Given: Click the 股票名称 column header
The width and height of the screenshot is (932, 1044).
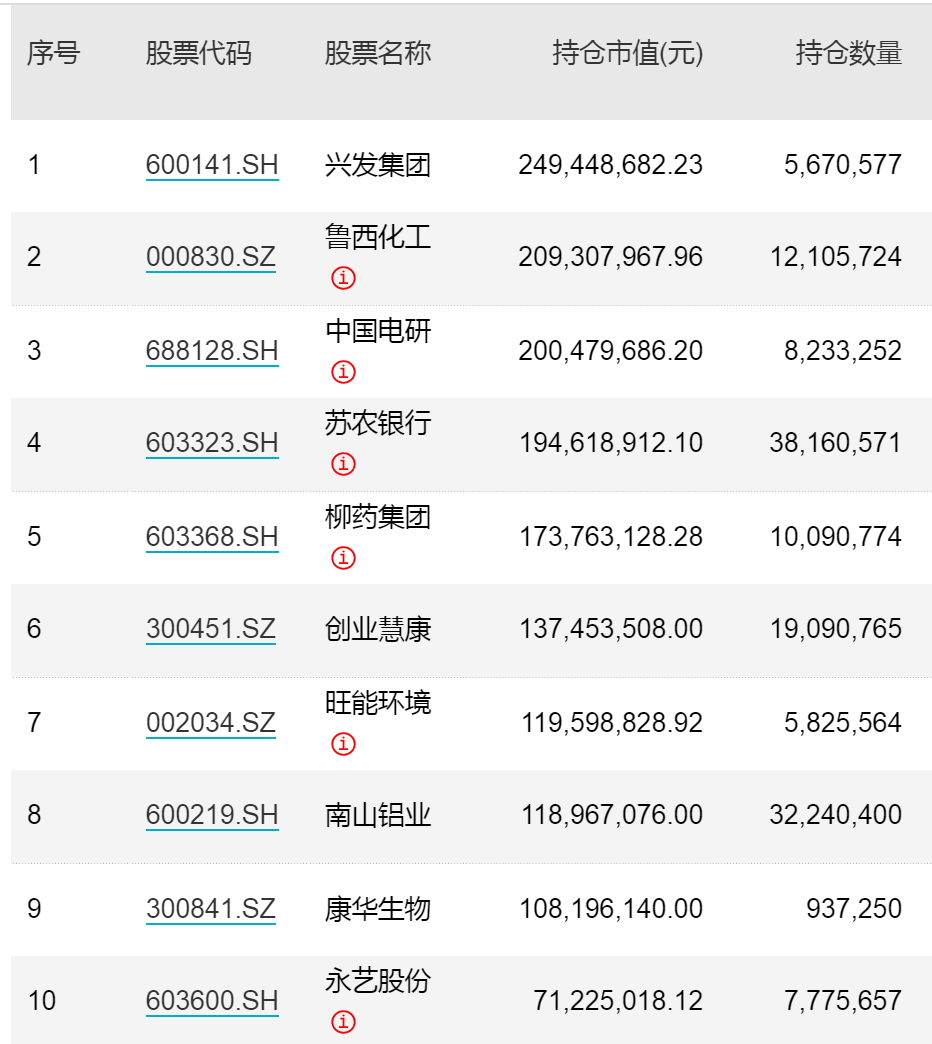Looking at the screenshot, I should [x=378, y=53].
